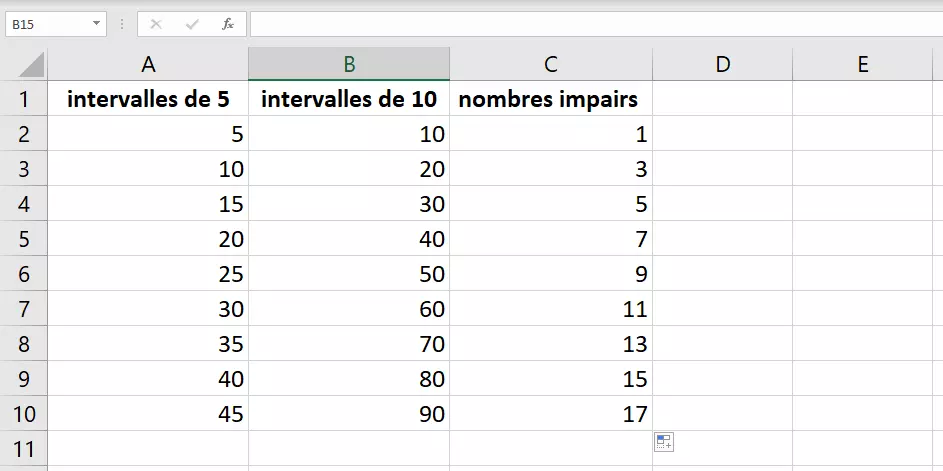Click cell C8 containing 13

click(x=551, y=343)
